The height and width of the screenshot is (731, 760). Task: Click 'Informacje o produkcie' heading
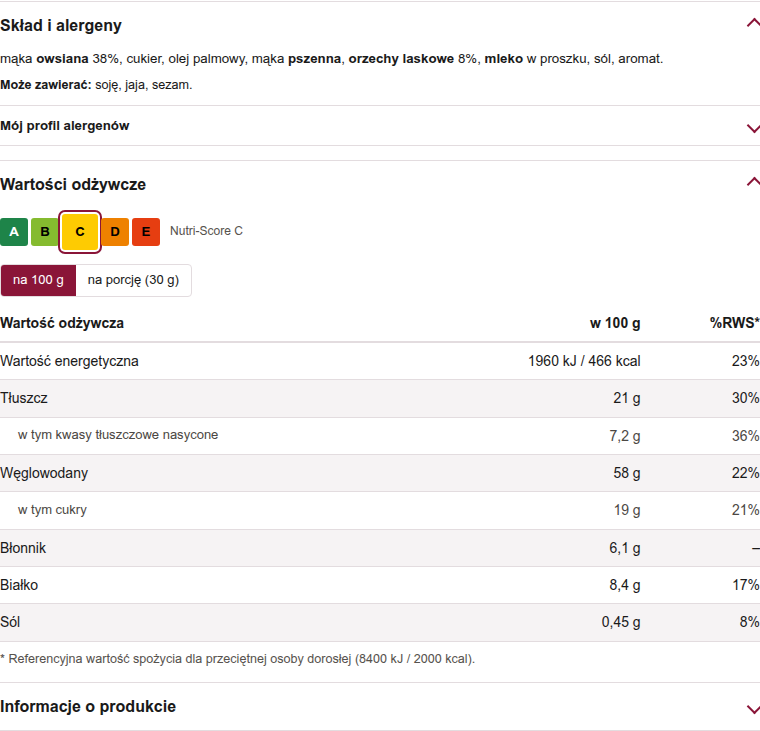point(88,706)
